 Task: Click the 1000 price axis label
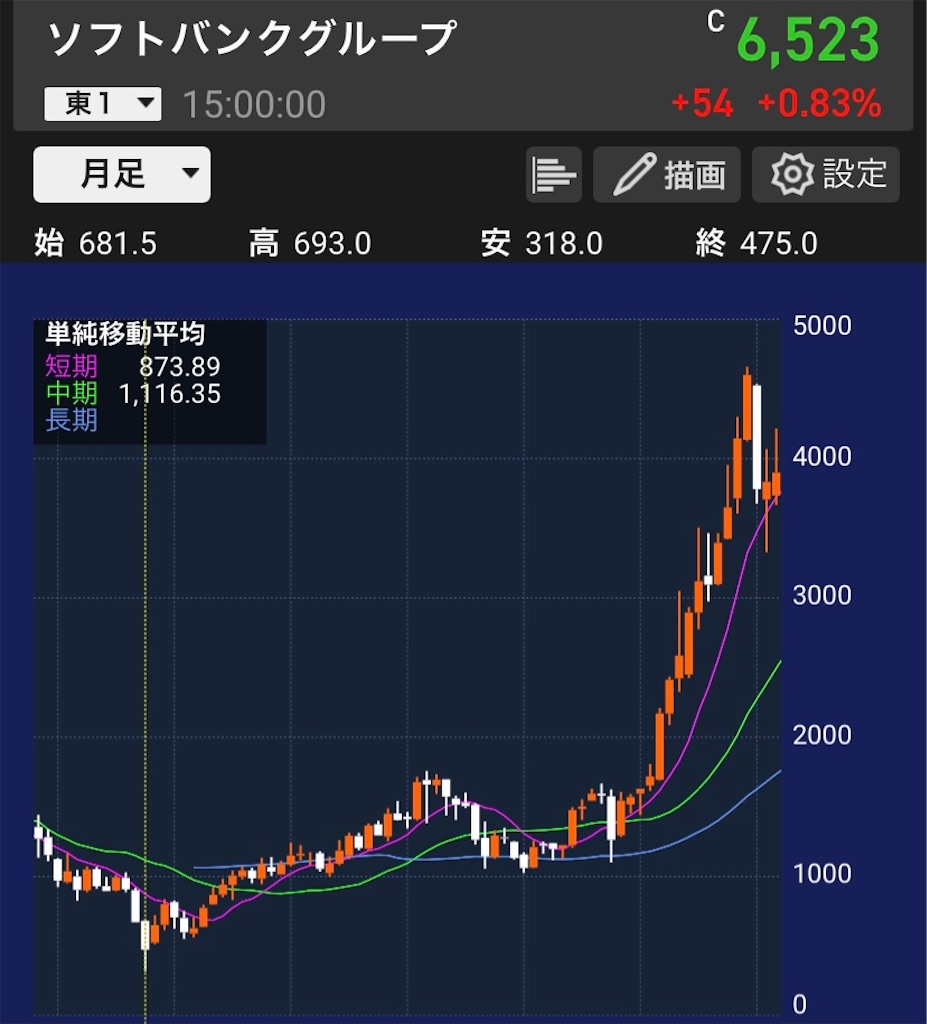(x=822, y=874)
